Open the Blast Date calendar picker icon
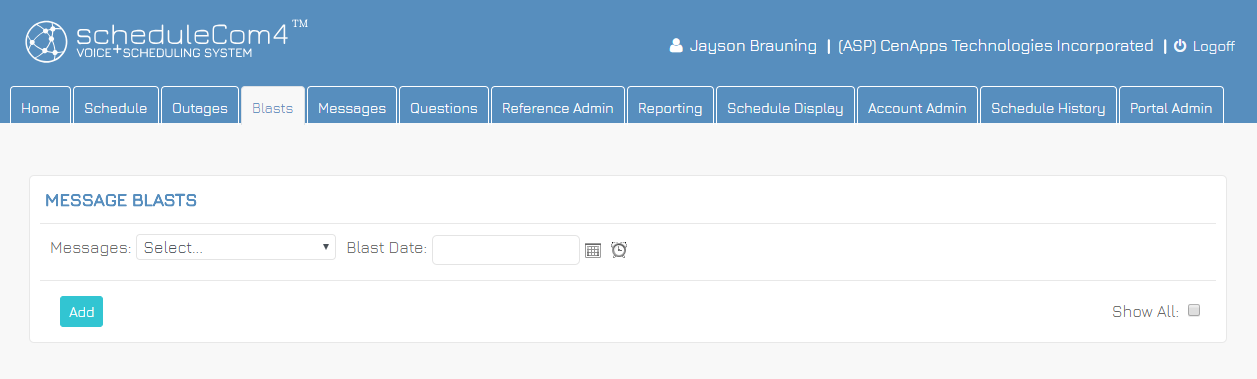 (593, 250)
